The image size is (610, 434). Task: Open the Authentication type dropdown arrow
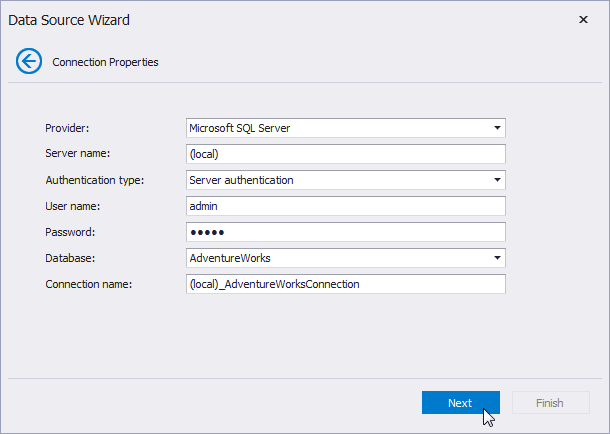(x=497, y=180)
